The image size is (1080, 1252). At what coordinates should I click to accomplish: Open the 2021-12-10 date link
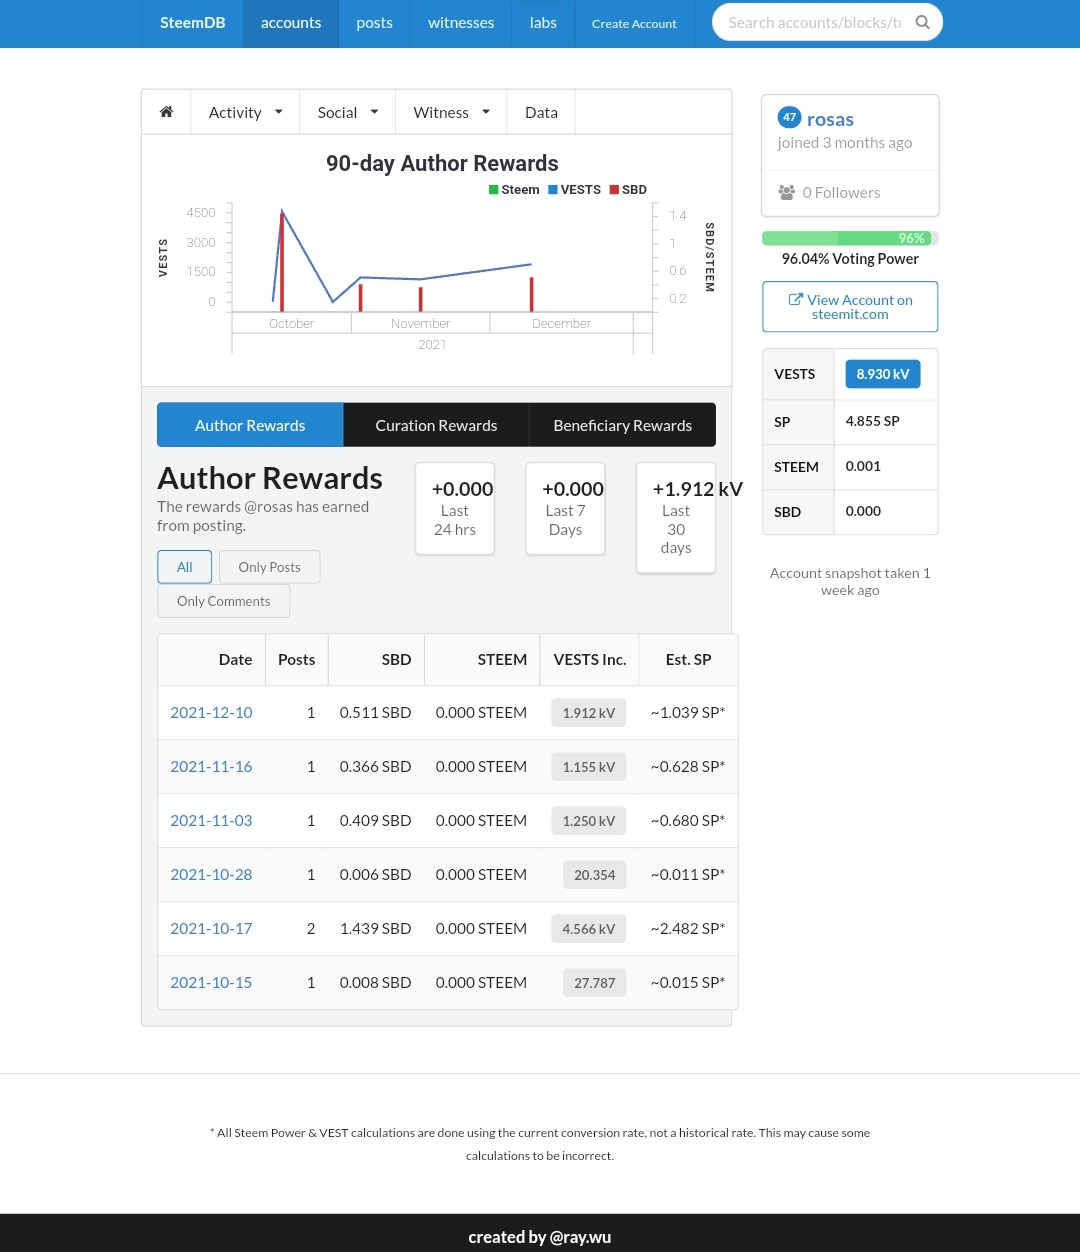pyautogui.click(x=211, y=712)
